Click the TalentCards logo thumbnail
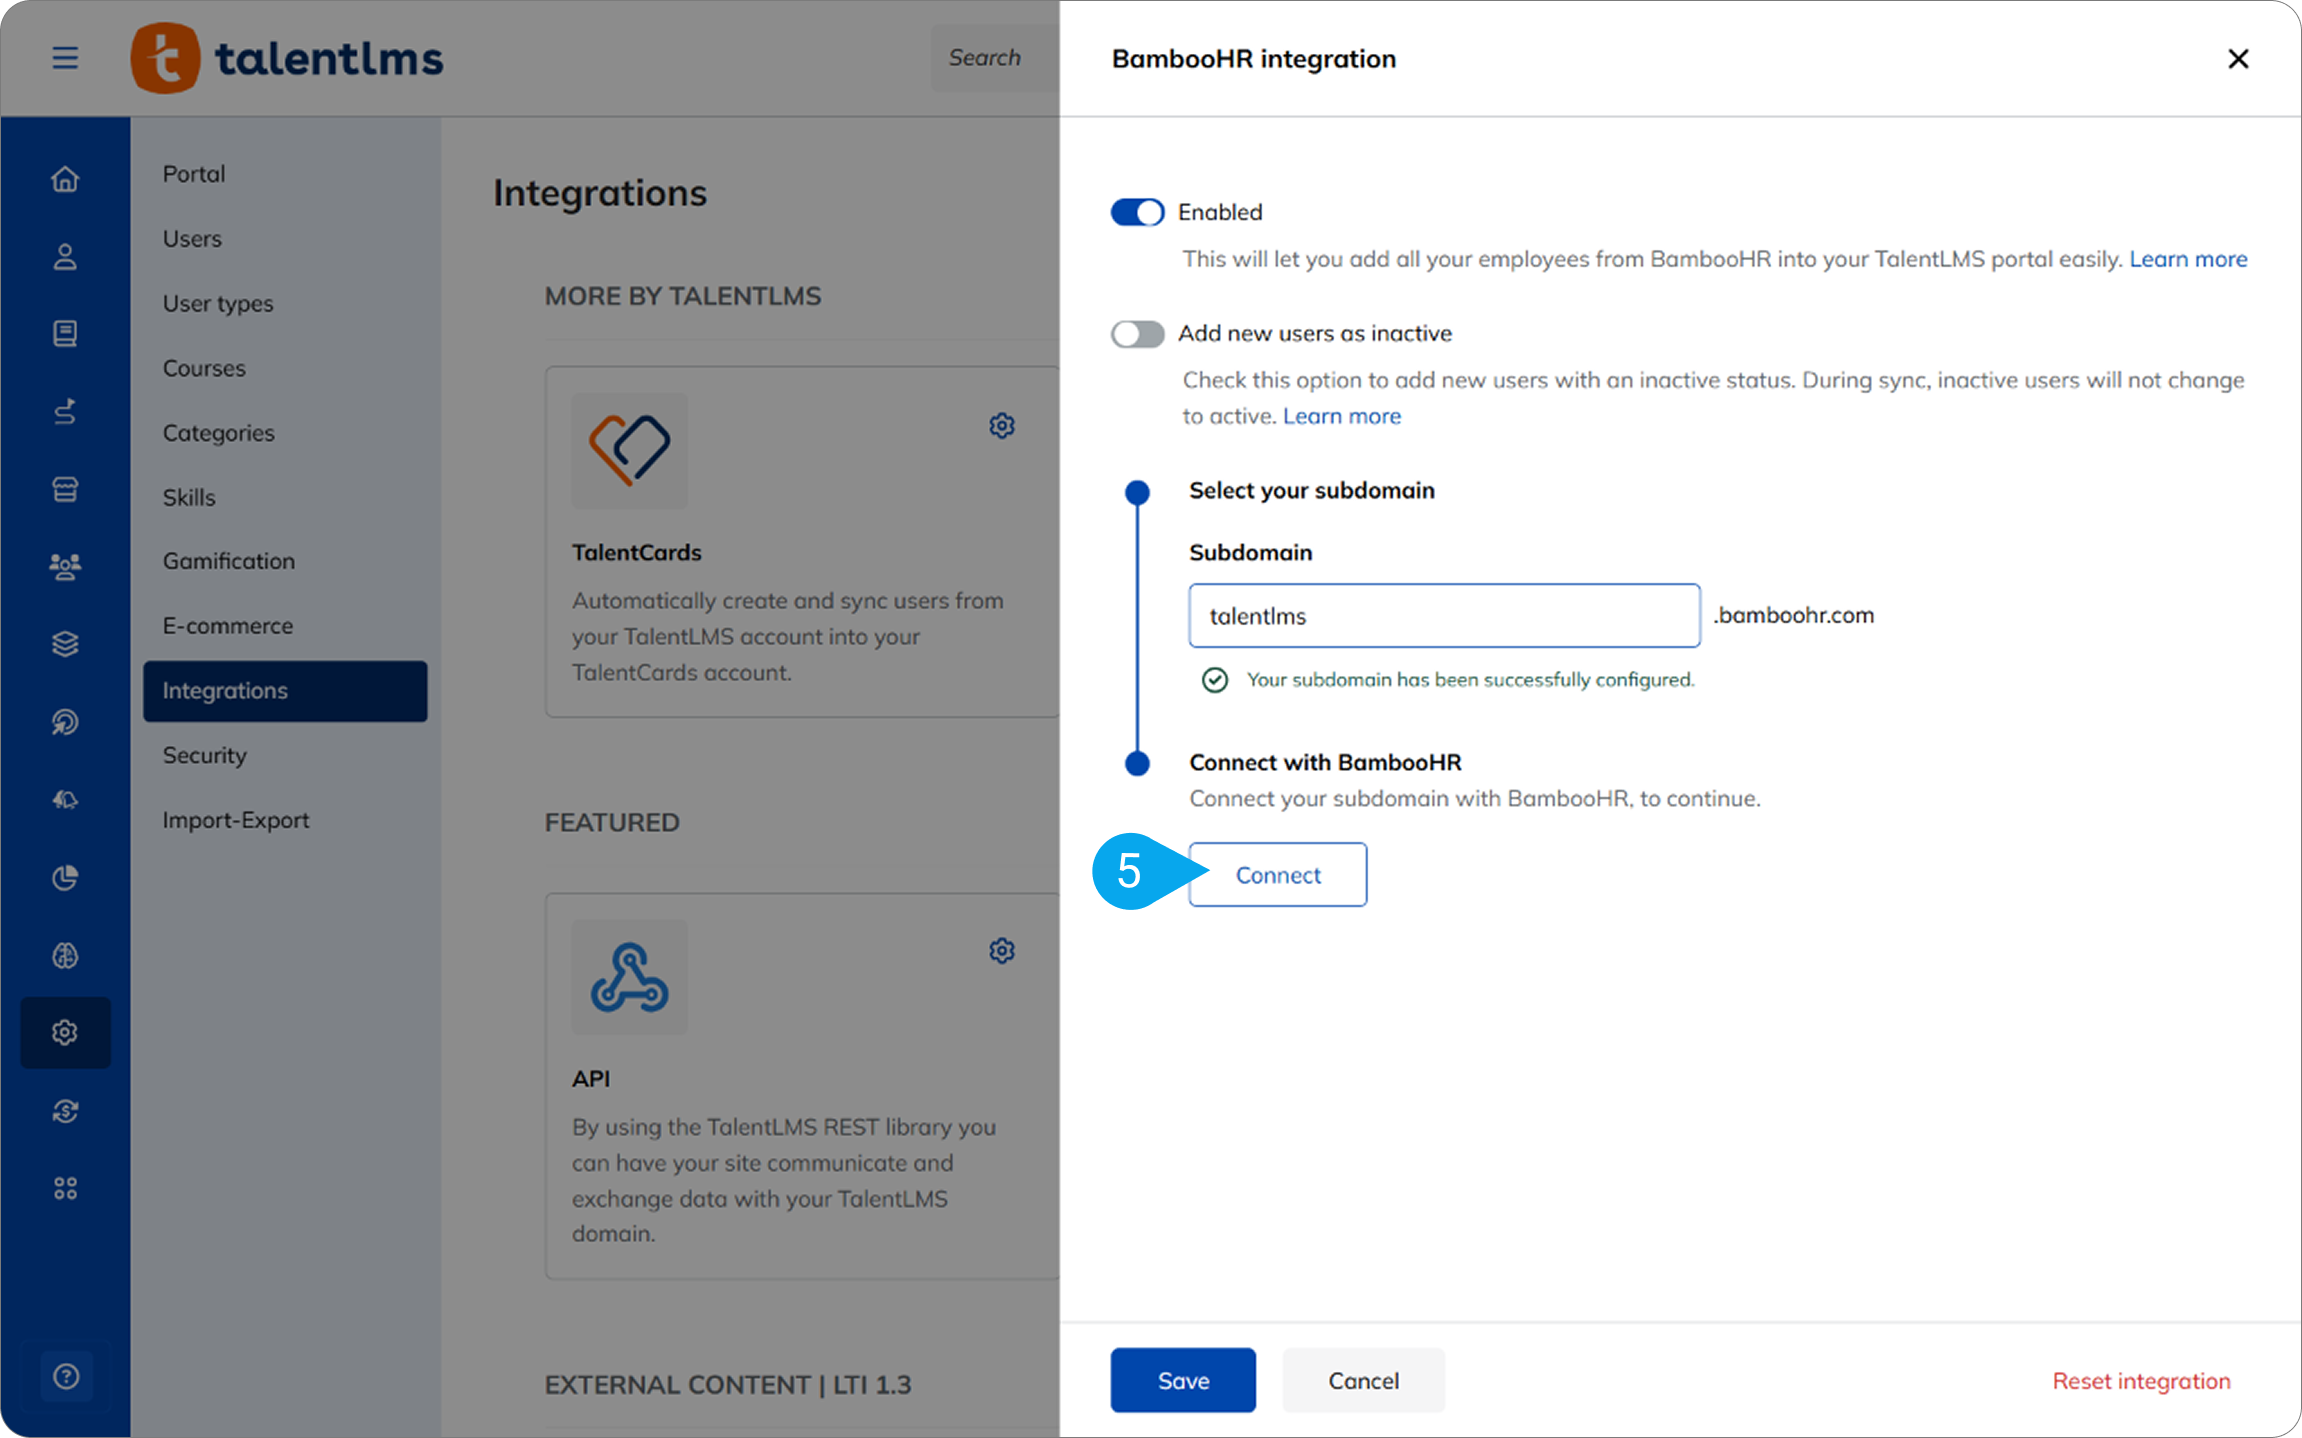 pyautogui.click(x=629, y=450)
